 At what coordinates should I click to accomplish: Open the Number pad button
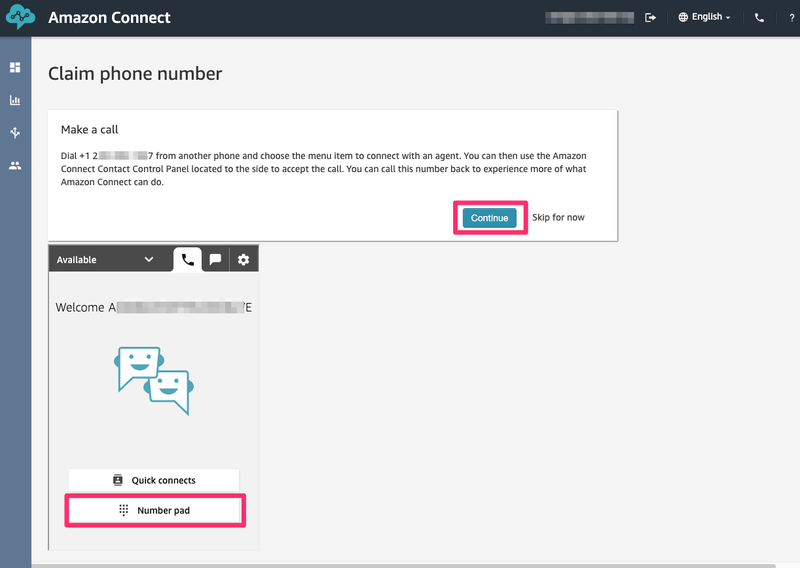point(154,510)
